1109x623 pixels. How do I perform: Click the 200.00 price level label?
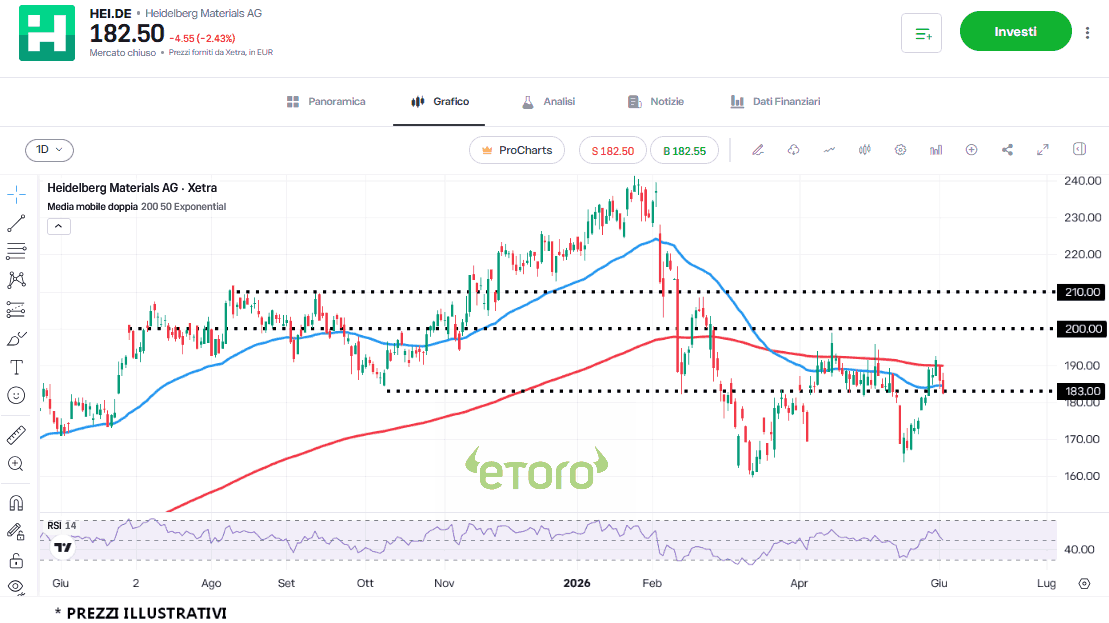coord(1081,329)
